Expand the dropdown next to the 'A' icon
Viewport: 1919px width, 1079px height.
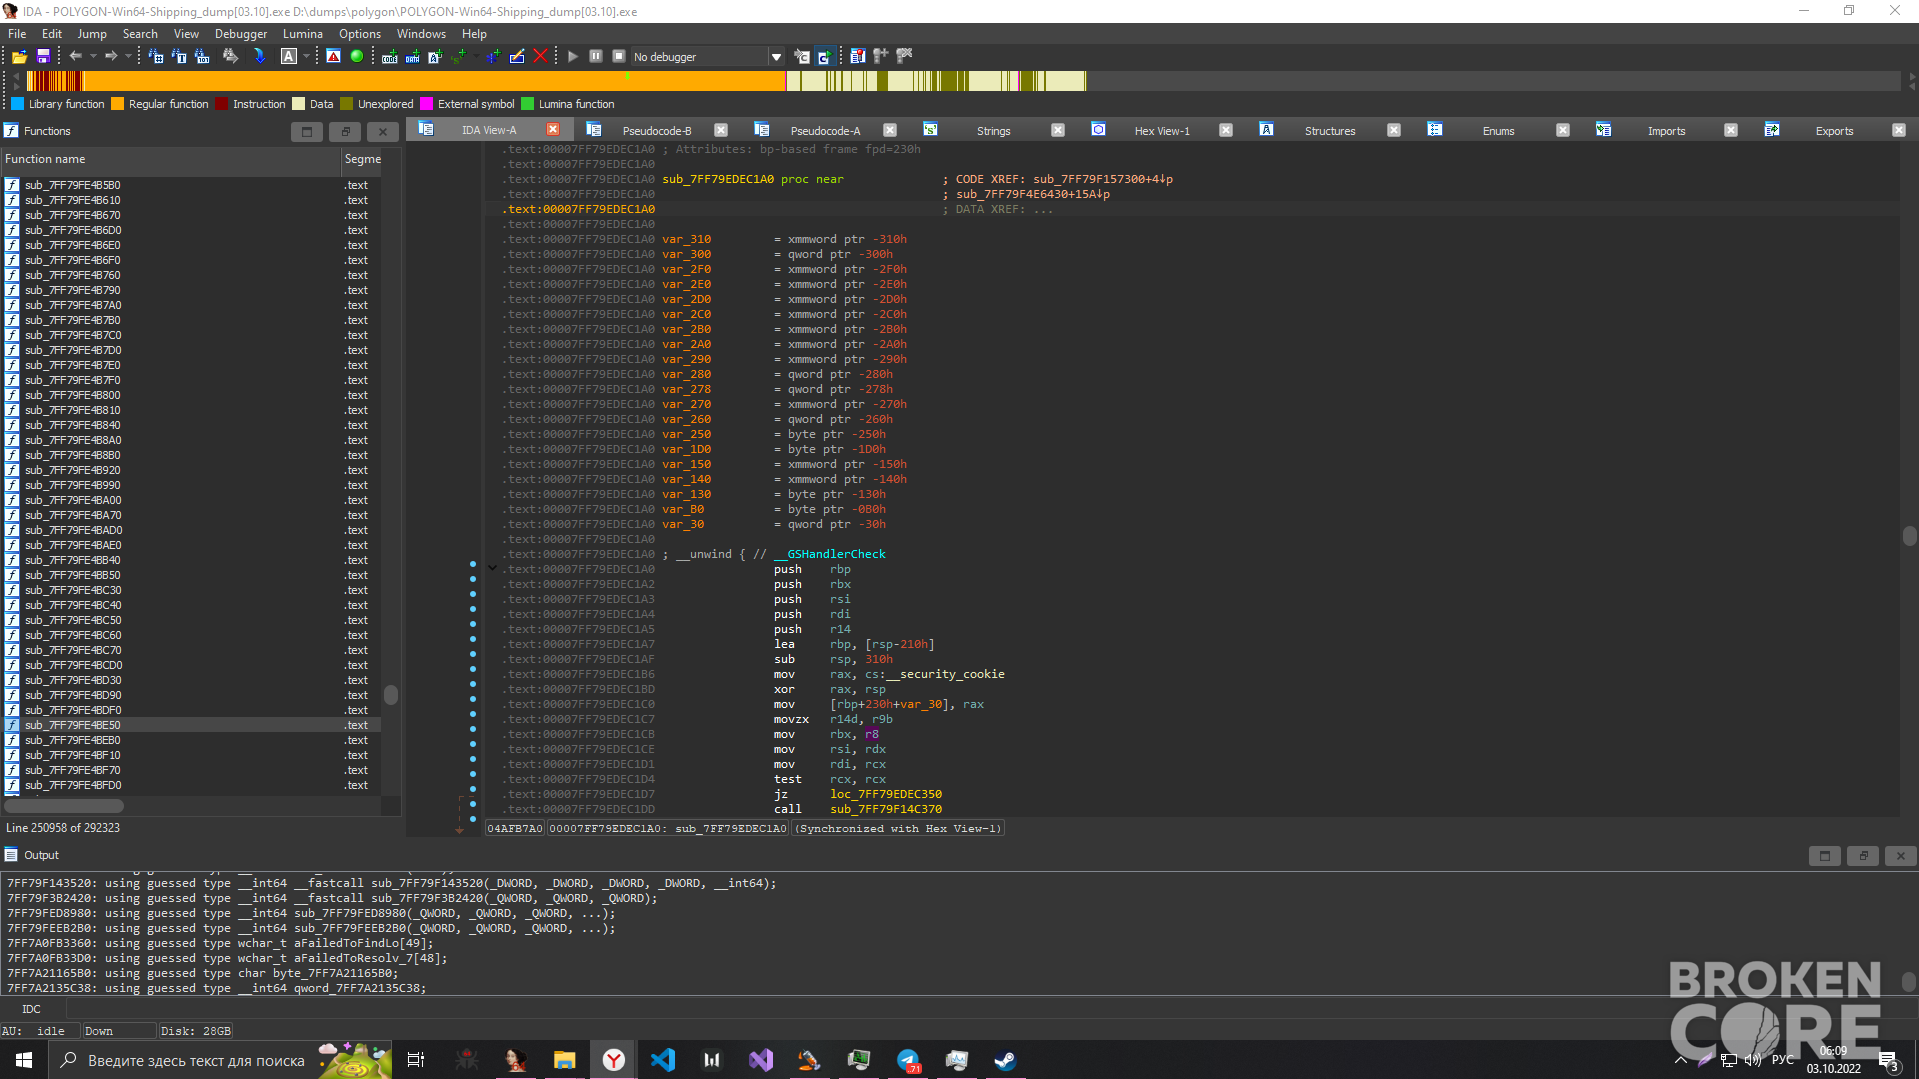pos(306,57)
